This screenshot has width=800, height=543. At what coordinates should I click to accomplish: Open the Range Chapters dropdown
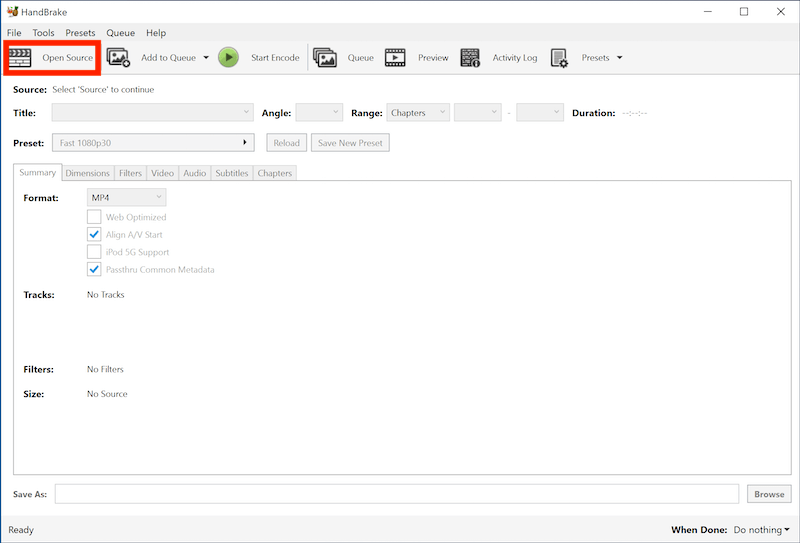pos(417,113)
